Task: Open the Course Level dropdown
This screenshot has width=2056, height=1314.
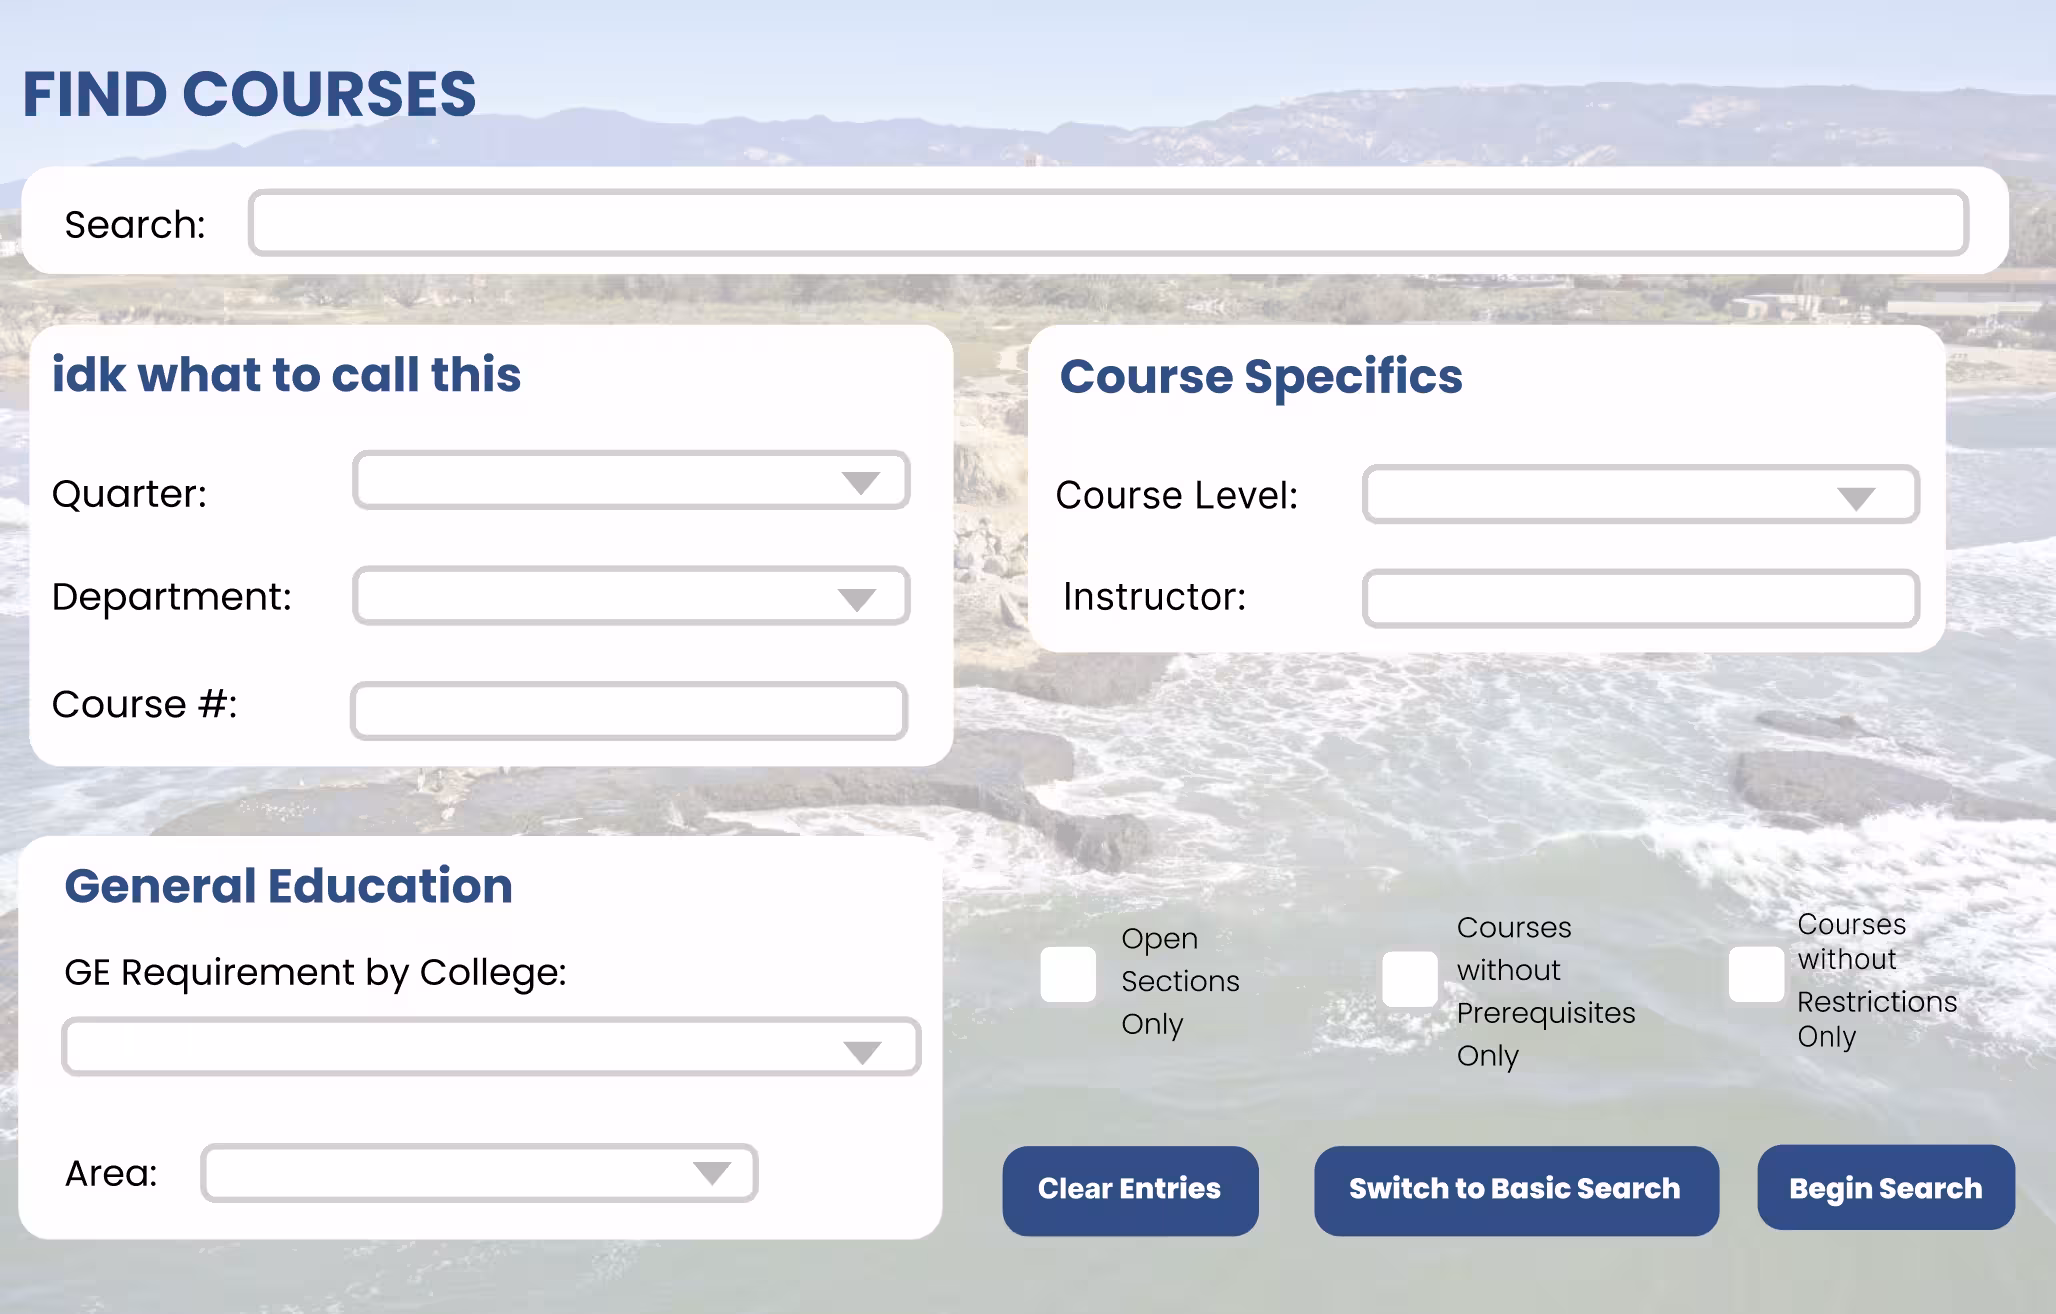Action: (1640, 494)
